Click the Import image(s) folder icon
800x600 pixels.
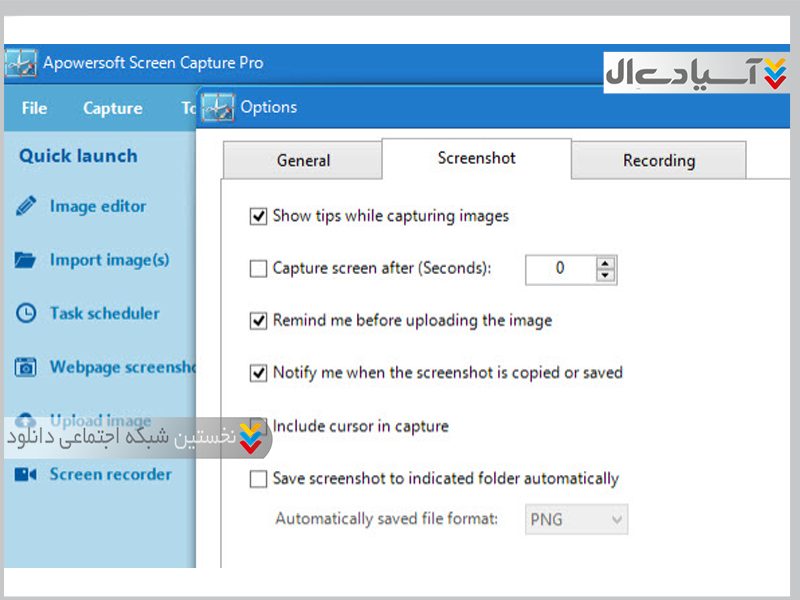26,261
